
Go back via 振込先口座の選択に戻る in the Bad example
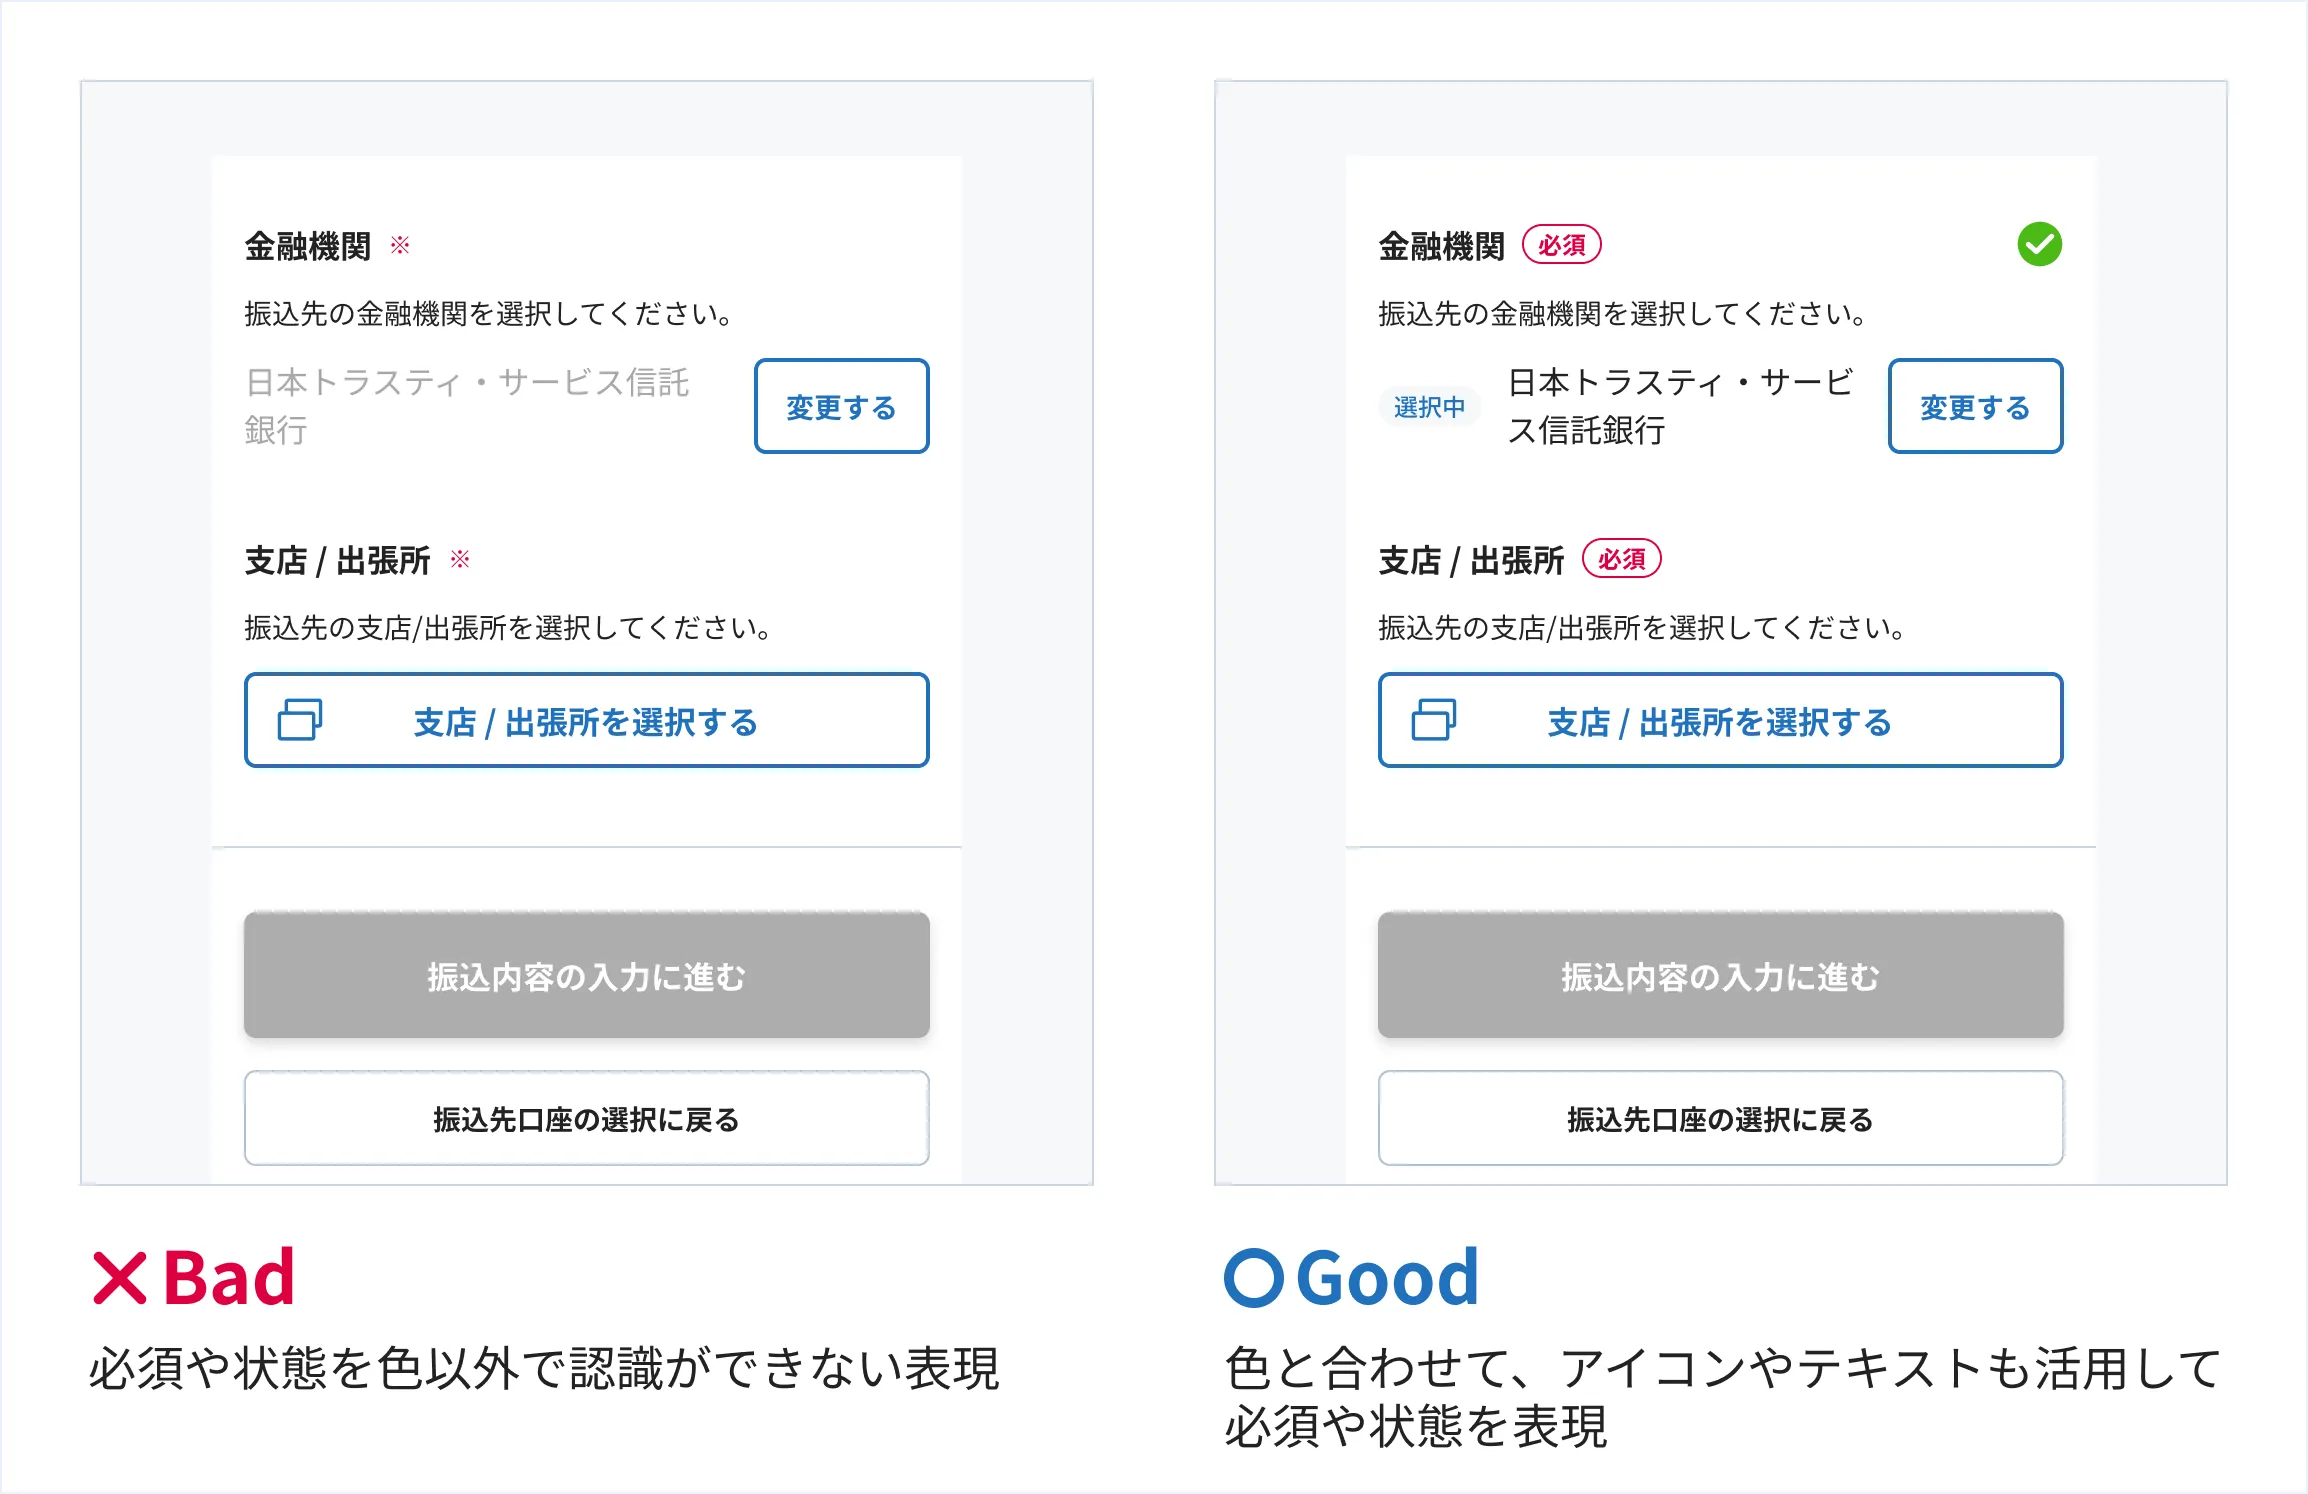click(586, 1119)
